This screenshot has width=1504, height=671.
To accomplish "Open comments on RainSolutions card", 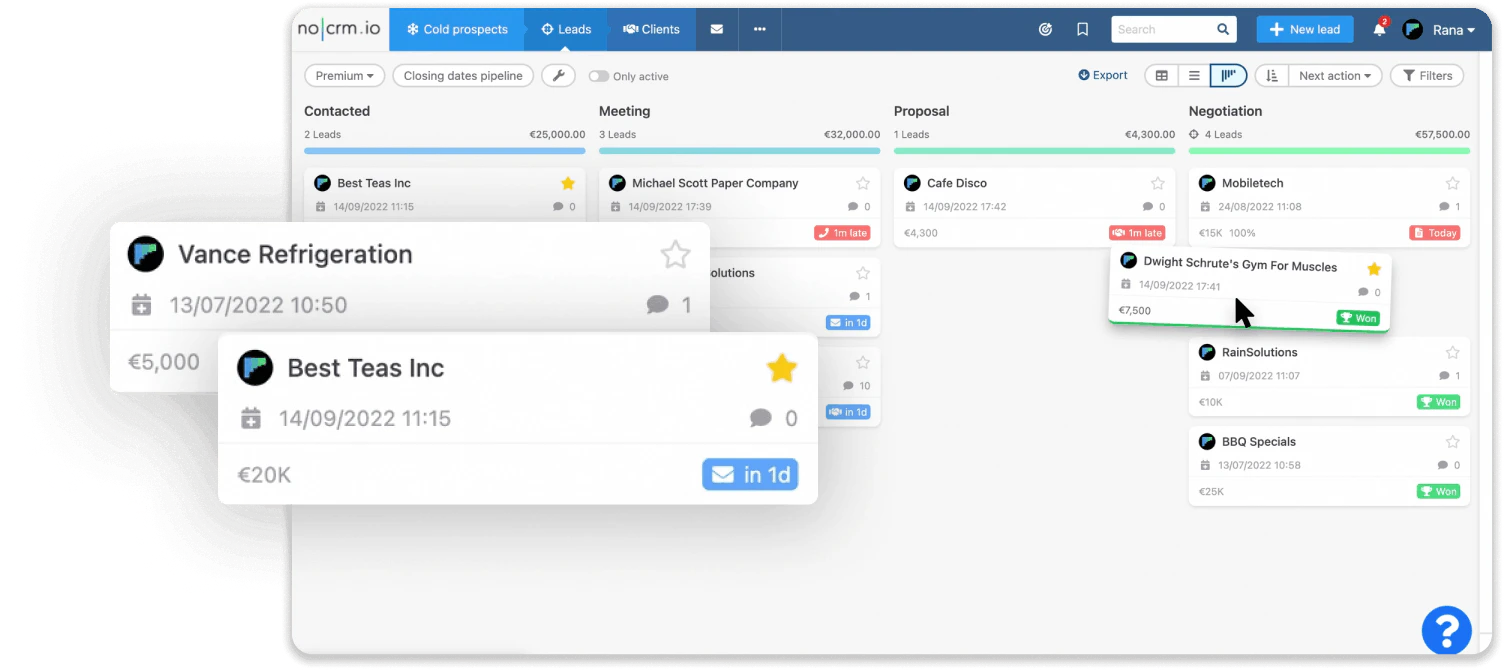I will coord(1449,376).
